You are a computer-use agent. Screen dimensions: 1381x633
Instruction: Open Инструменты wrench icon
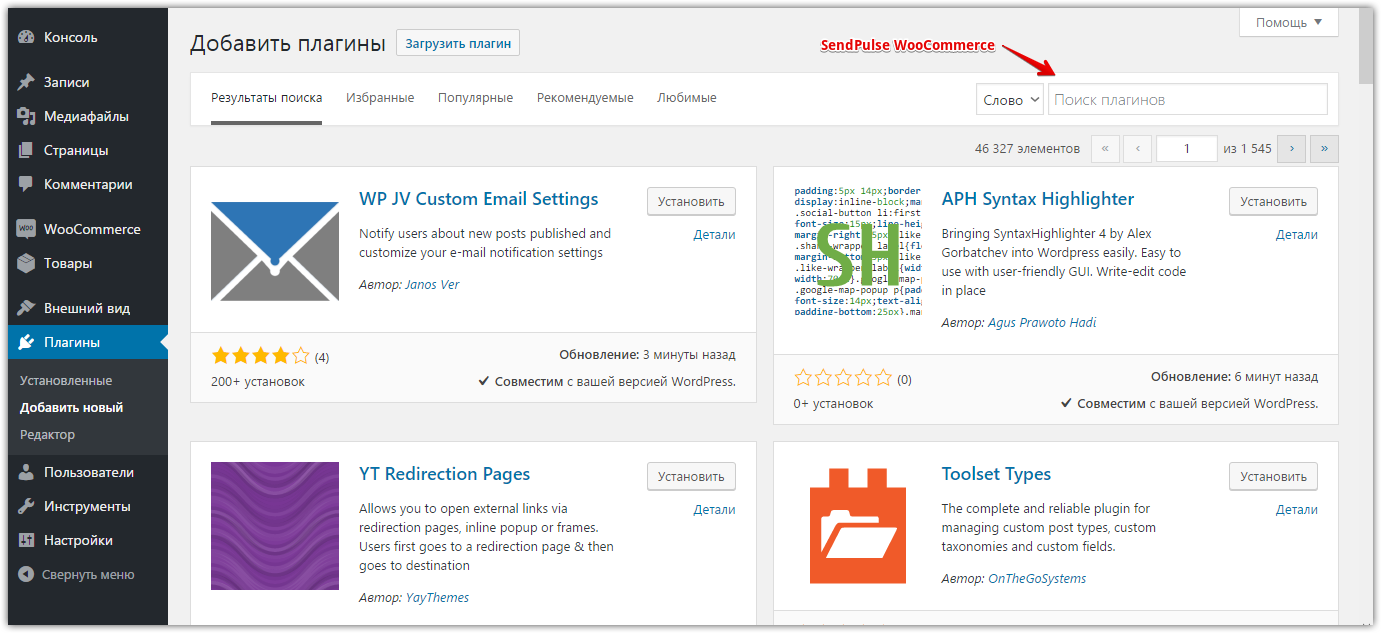(27, 506)
